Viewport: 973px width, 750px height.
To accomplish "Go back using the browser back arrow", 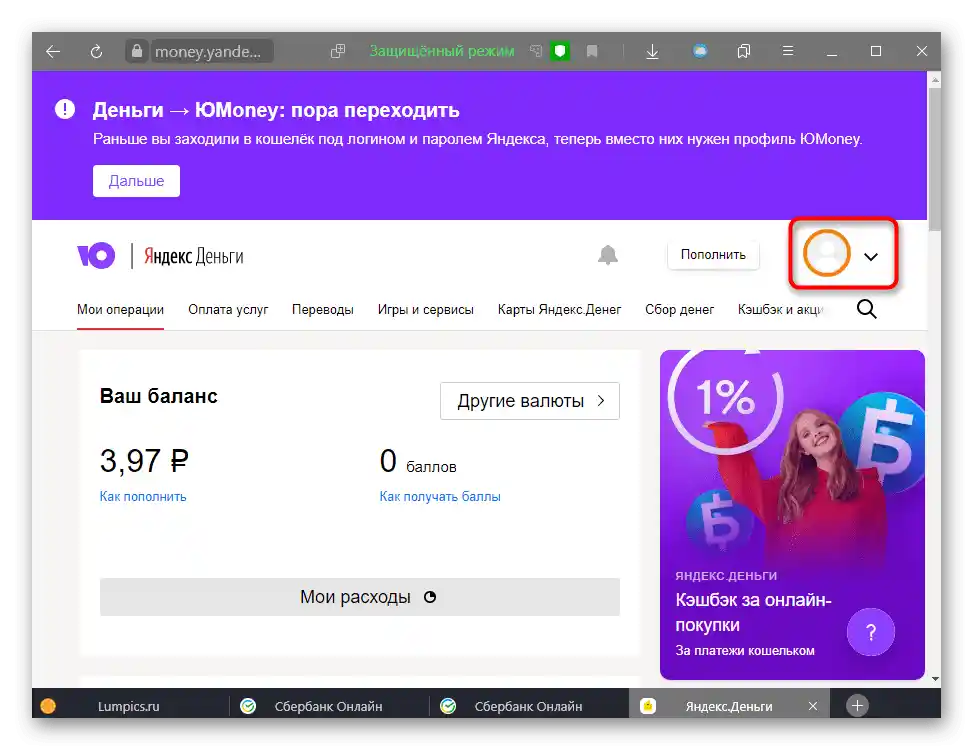I will click(53, 51).
